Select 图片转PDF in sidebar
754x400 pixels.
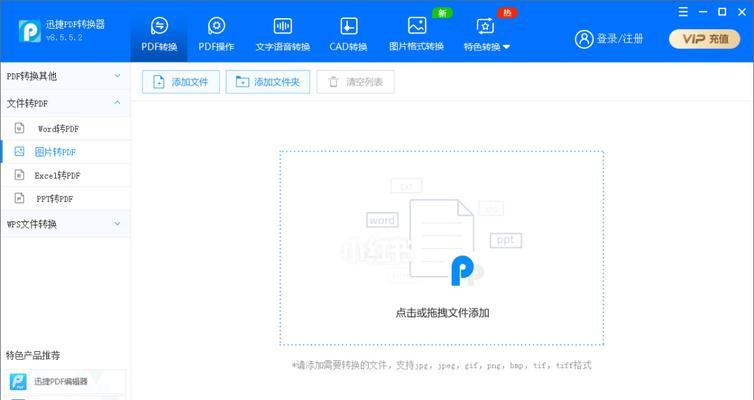pyautogui.click(x=65, y=152)
